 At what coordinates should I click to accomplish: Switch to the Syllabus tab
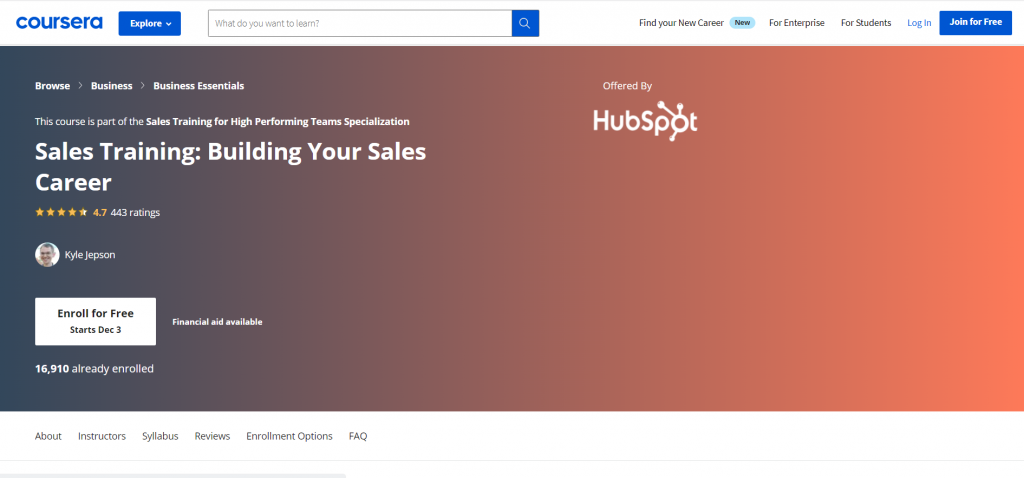(160, 436)
